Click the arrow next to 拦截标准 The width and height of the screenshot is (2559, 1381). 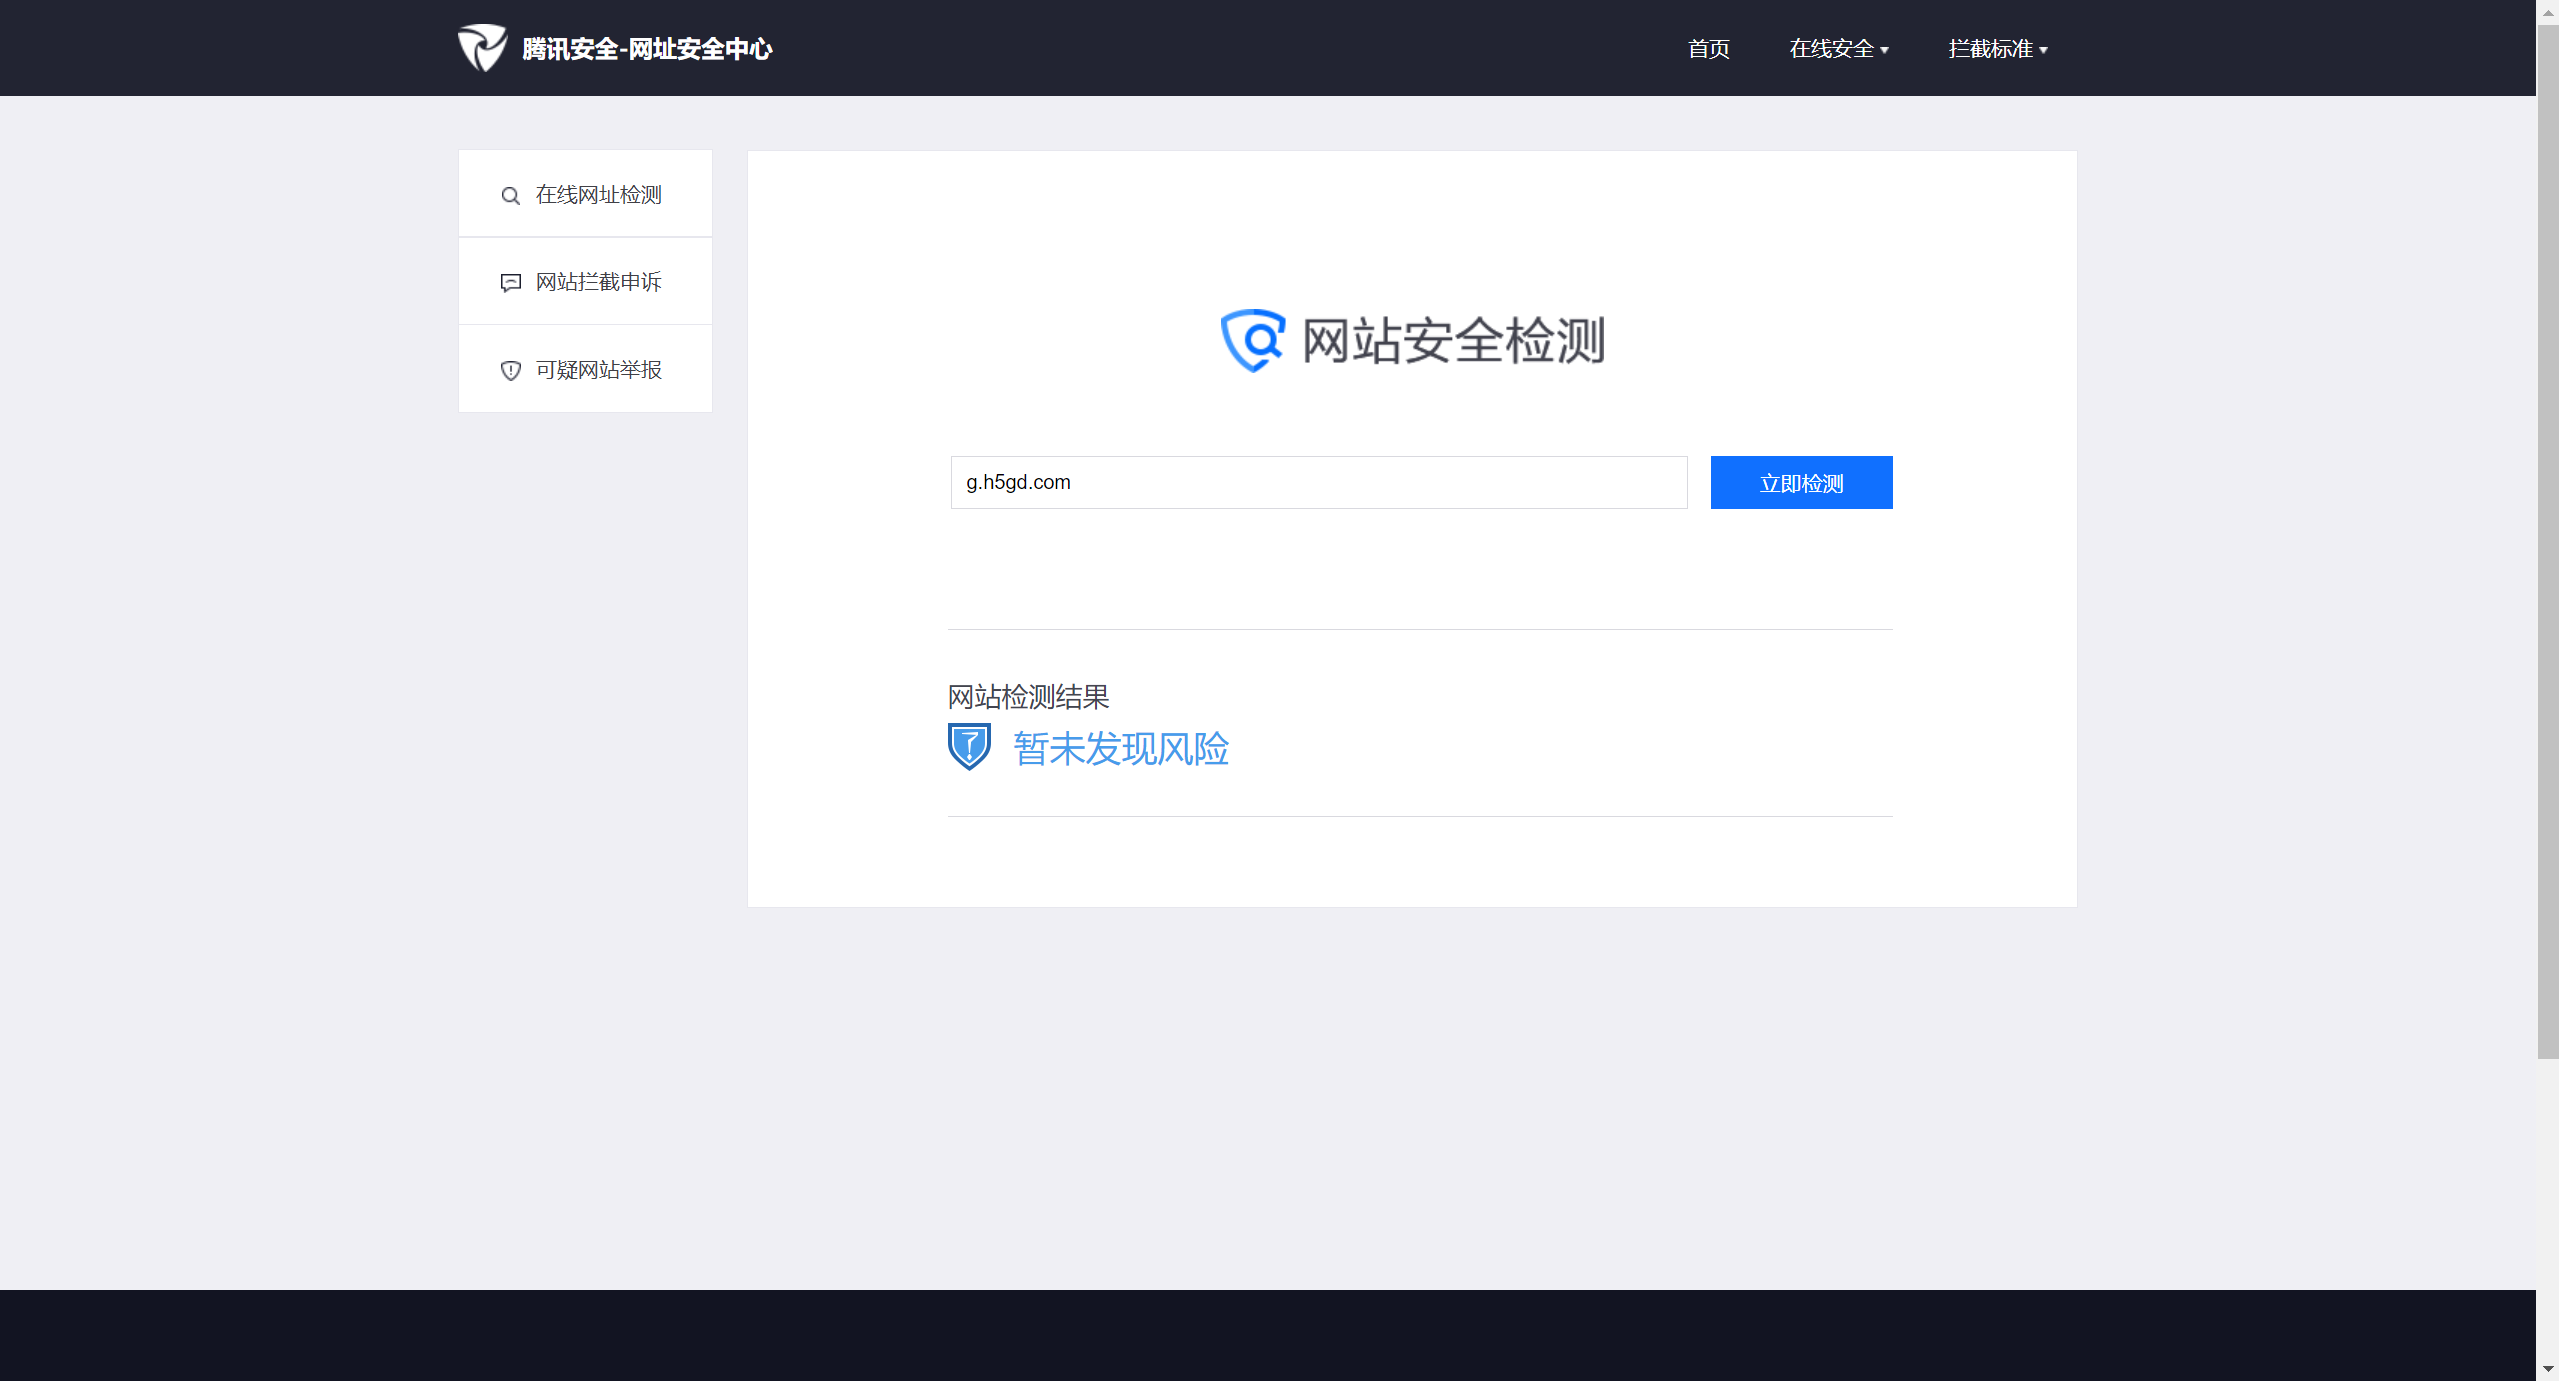[2044, 51]
